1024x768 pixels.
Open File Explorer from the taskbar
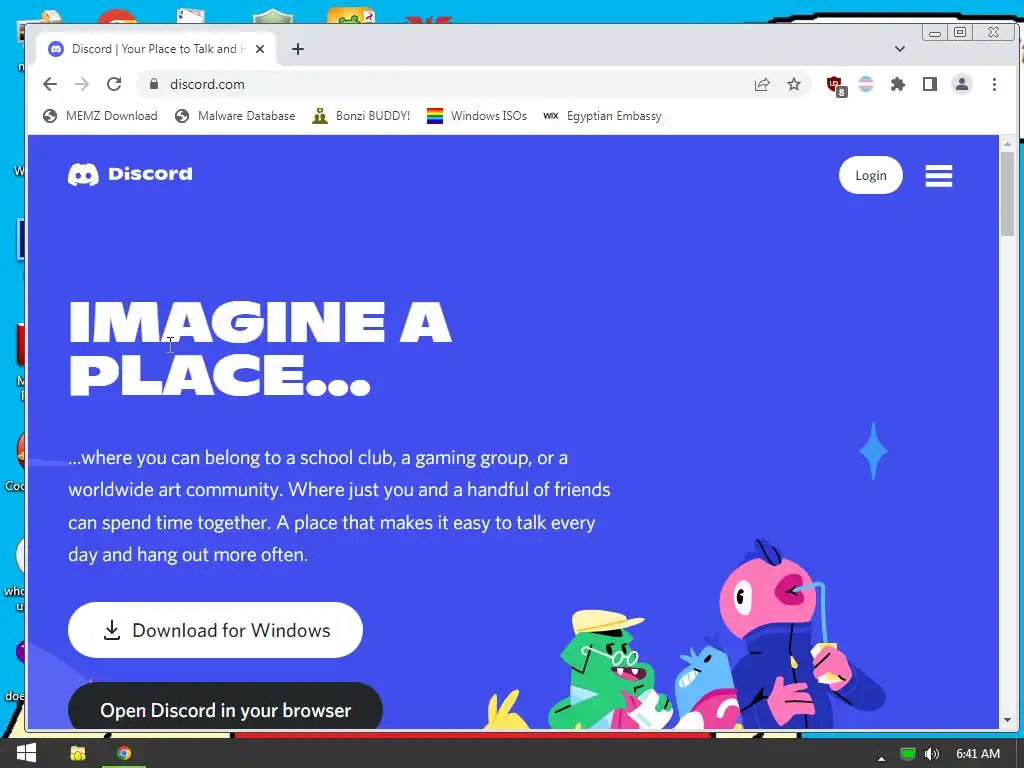[78, 754]
